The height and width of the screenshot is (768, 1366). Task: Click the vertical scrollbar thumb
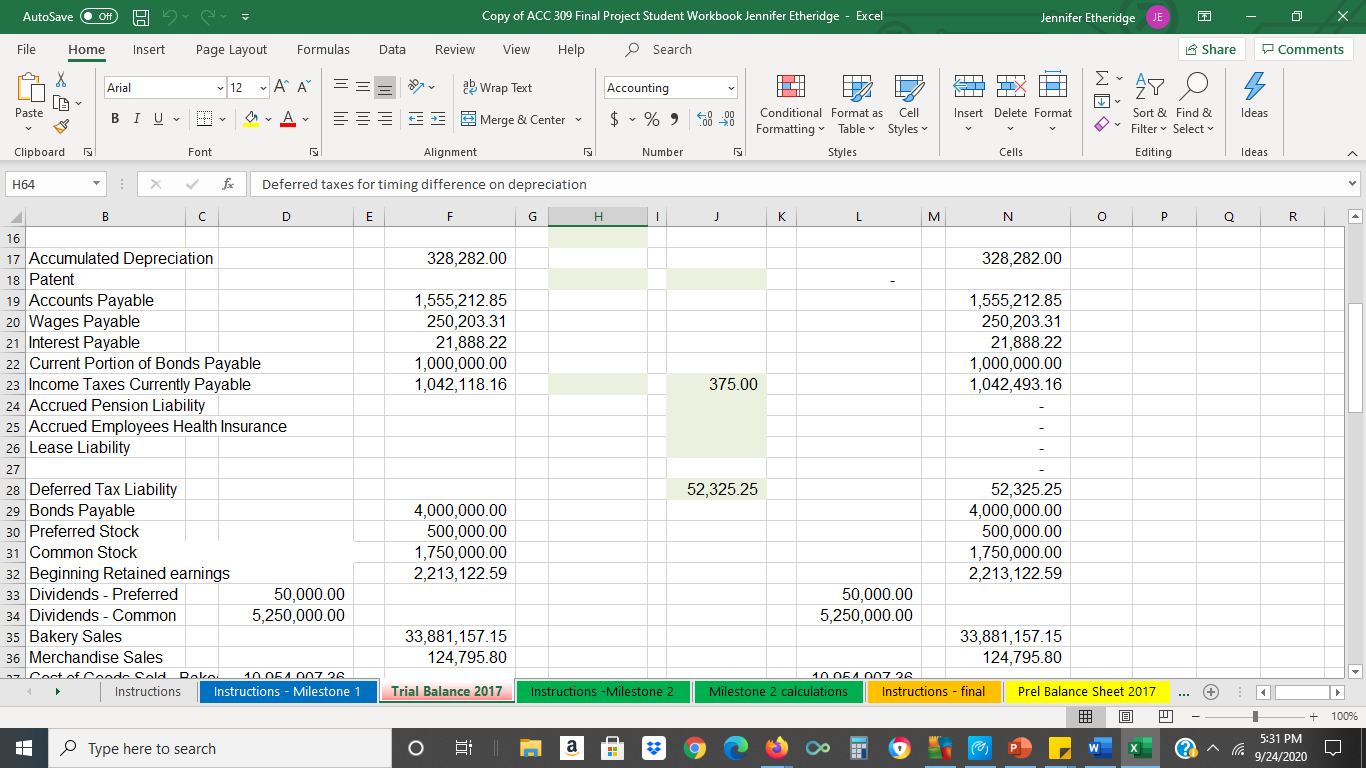1355,358
